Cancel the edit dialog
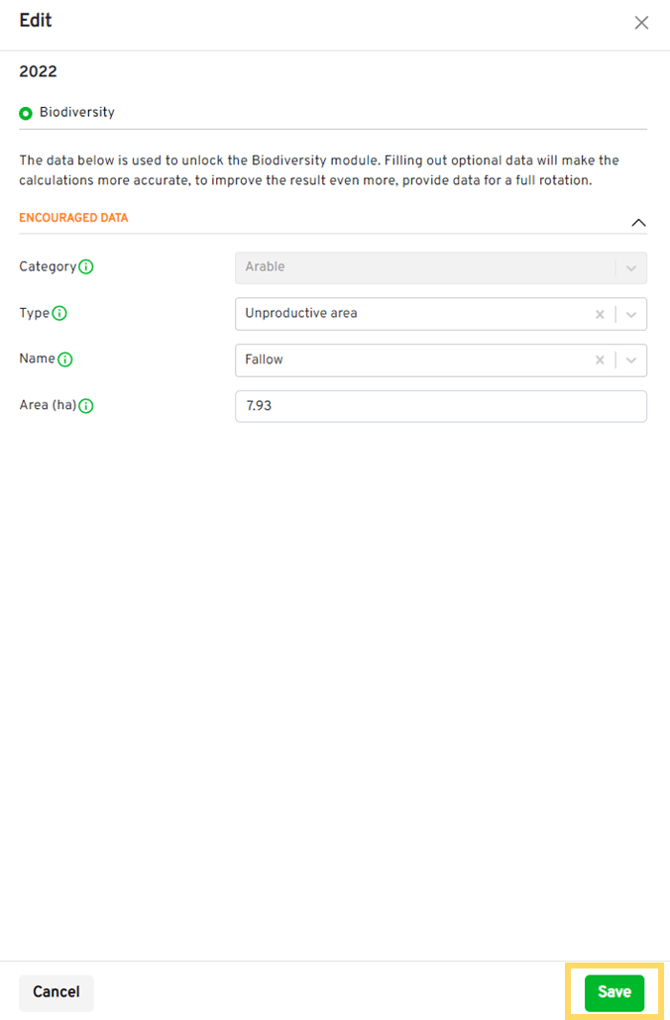The height and width of the screenshot is (1020, 670). (56, 992)
